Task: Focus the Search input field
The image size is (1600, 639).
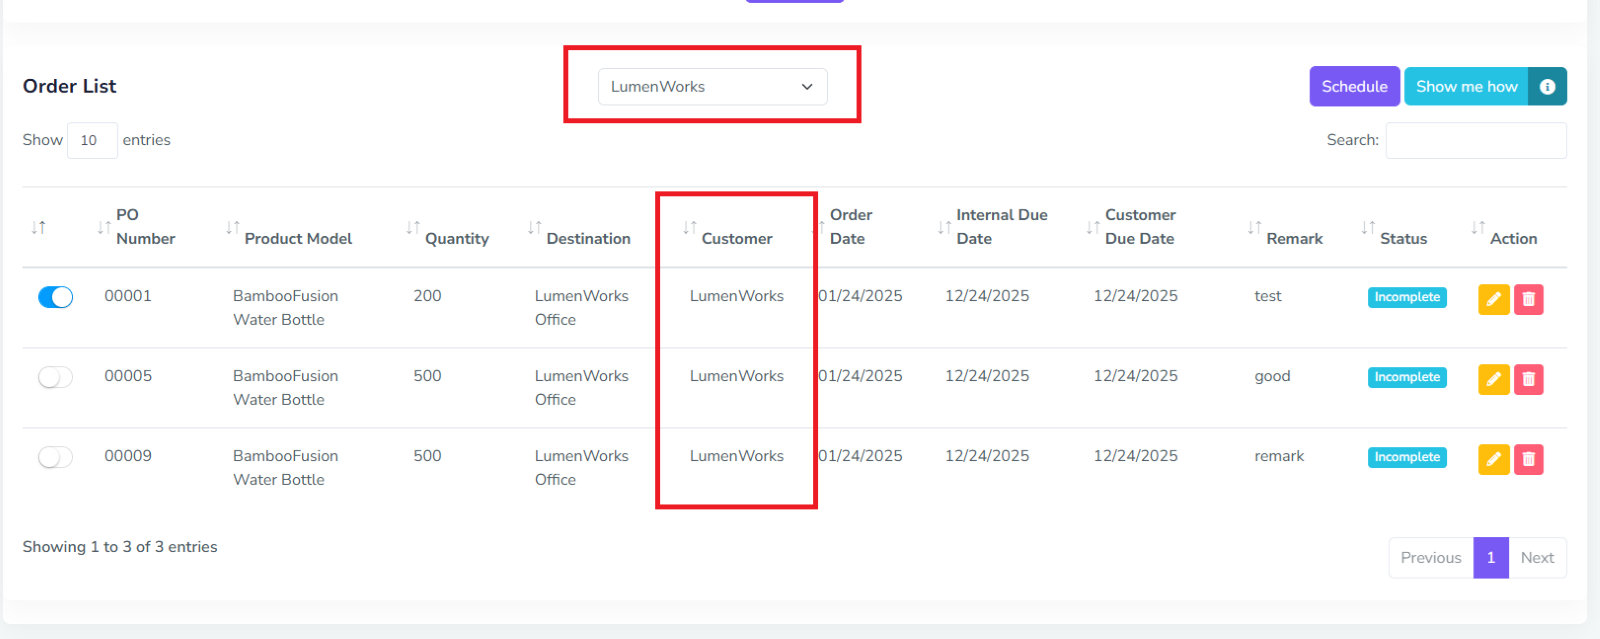Action: coord(1475,140)
